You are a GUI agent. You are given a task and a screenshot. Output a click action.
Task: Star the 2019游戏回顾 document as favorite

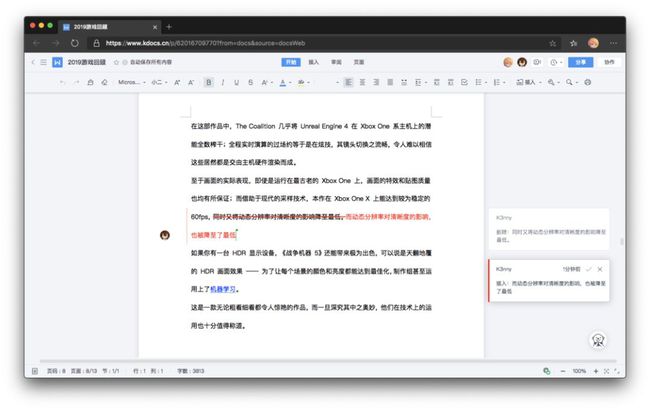(116, 62)
